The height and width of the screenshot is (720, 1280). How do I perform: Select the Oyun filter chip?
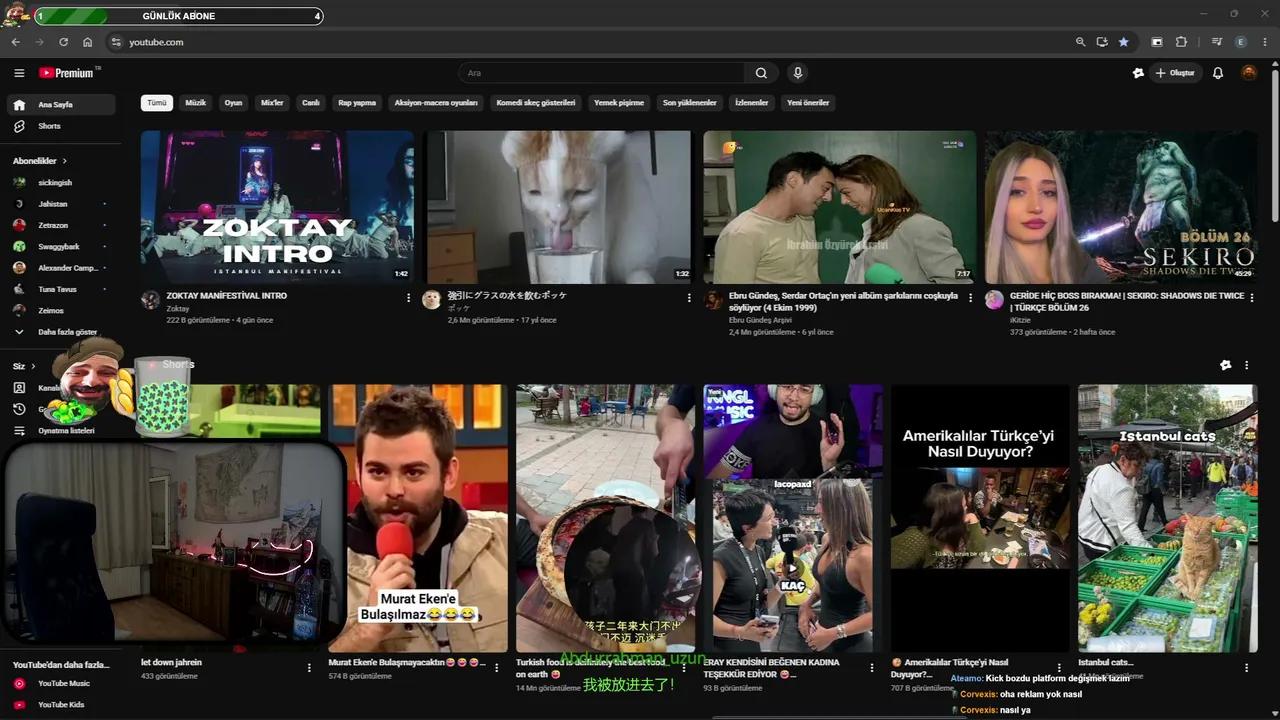[233, 103]
